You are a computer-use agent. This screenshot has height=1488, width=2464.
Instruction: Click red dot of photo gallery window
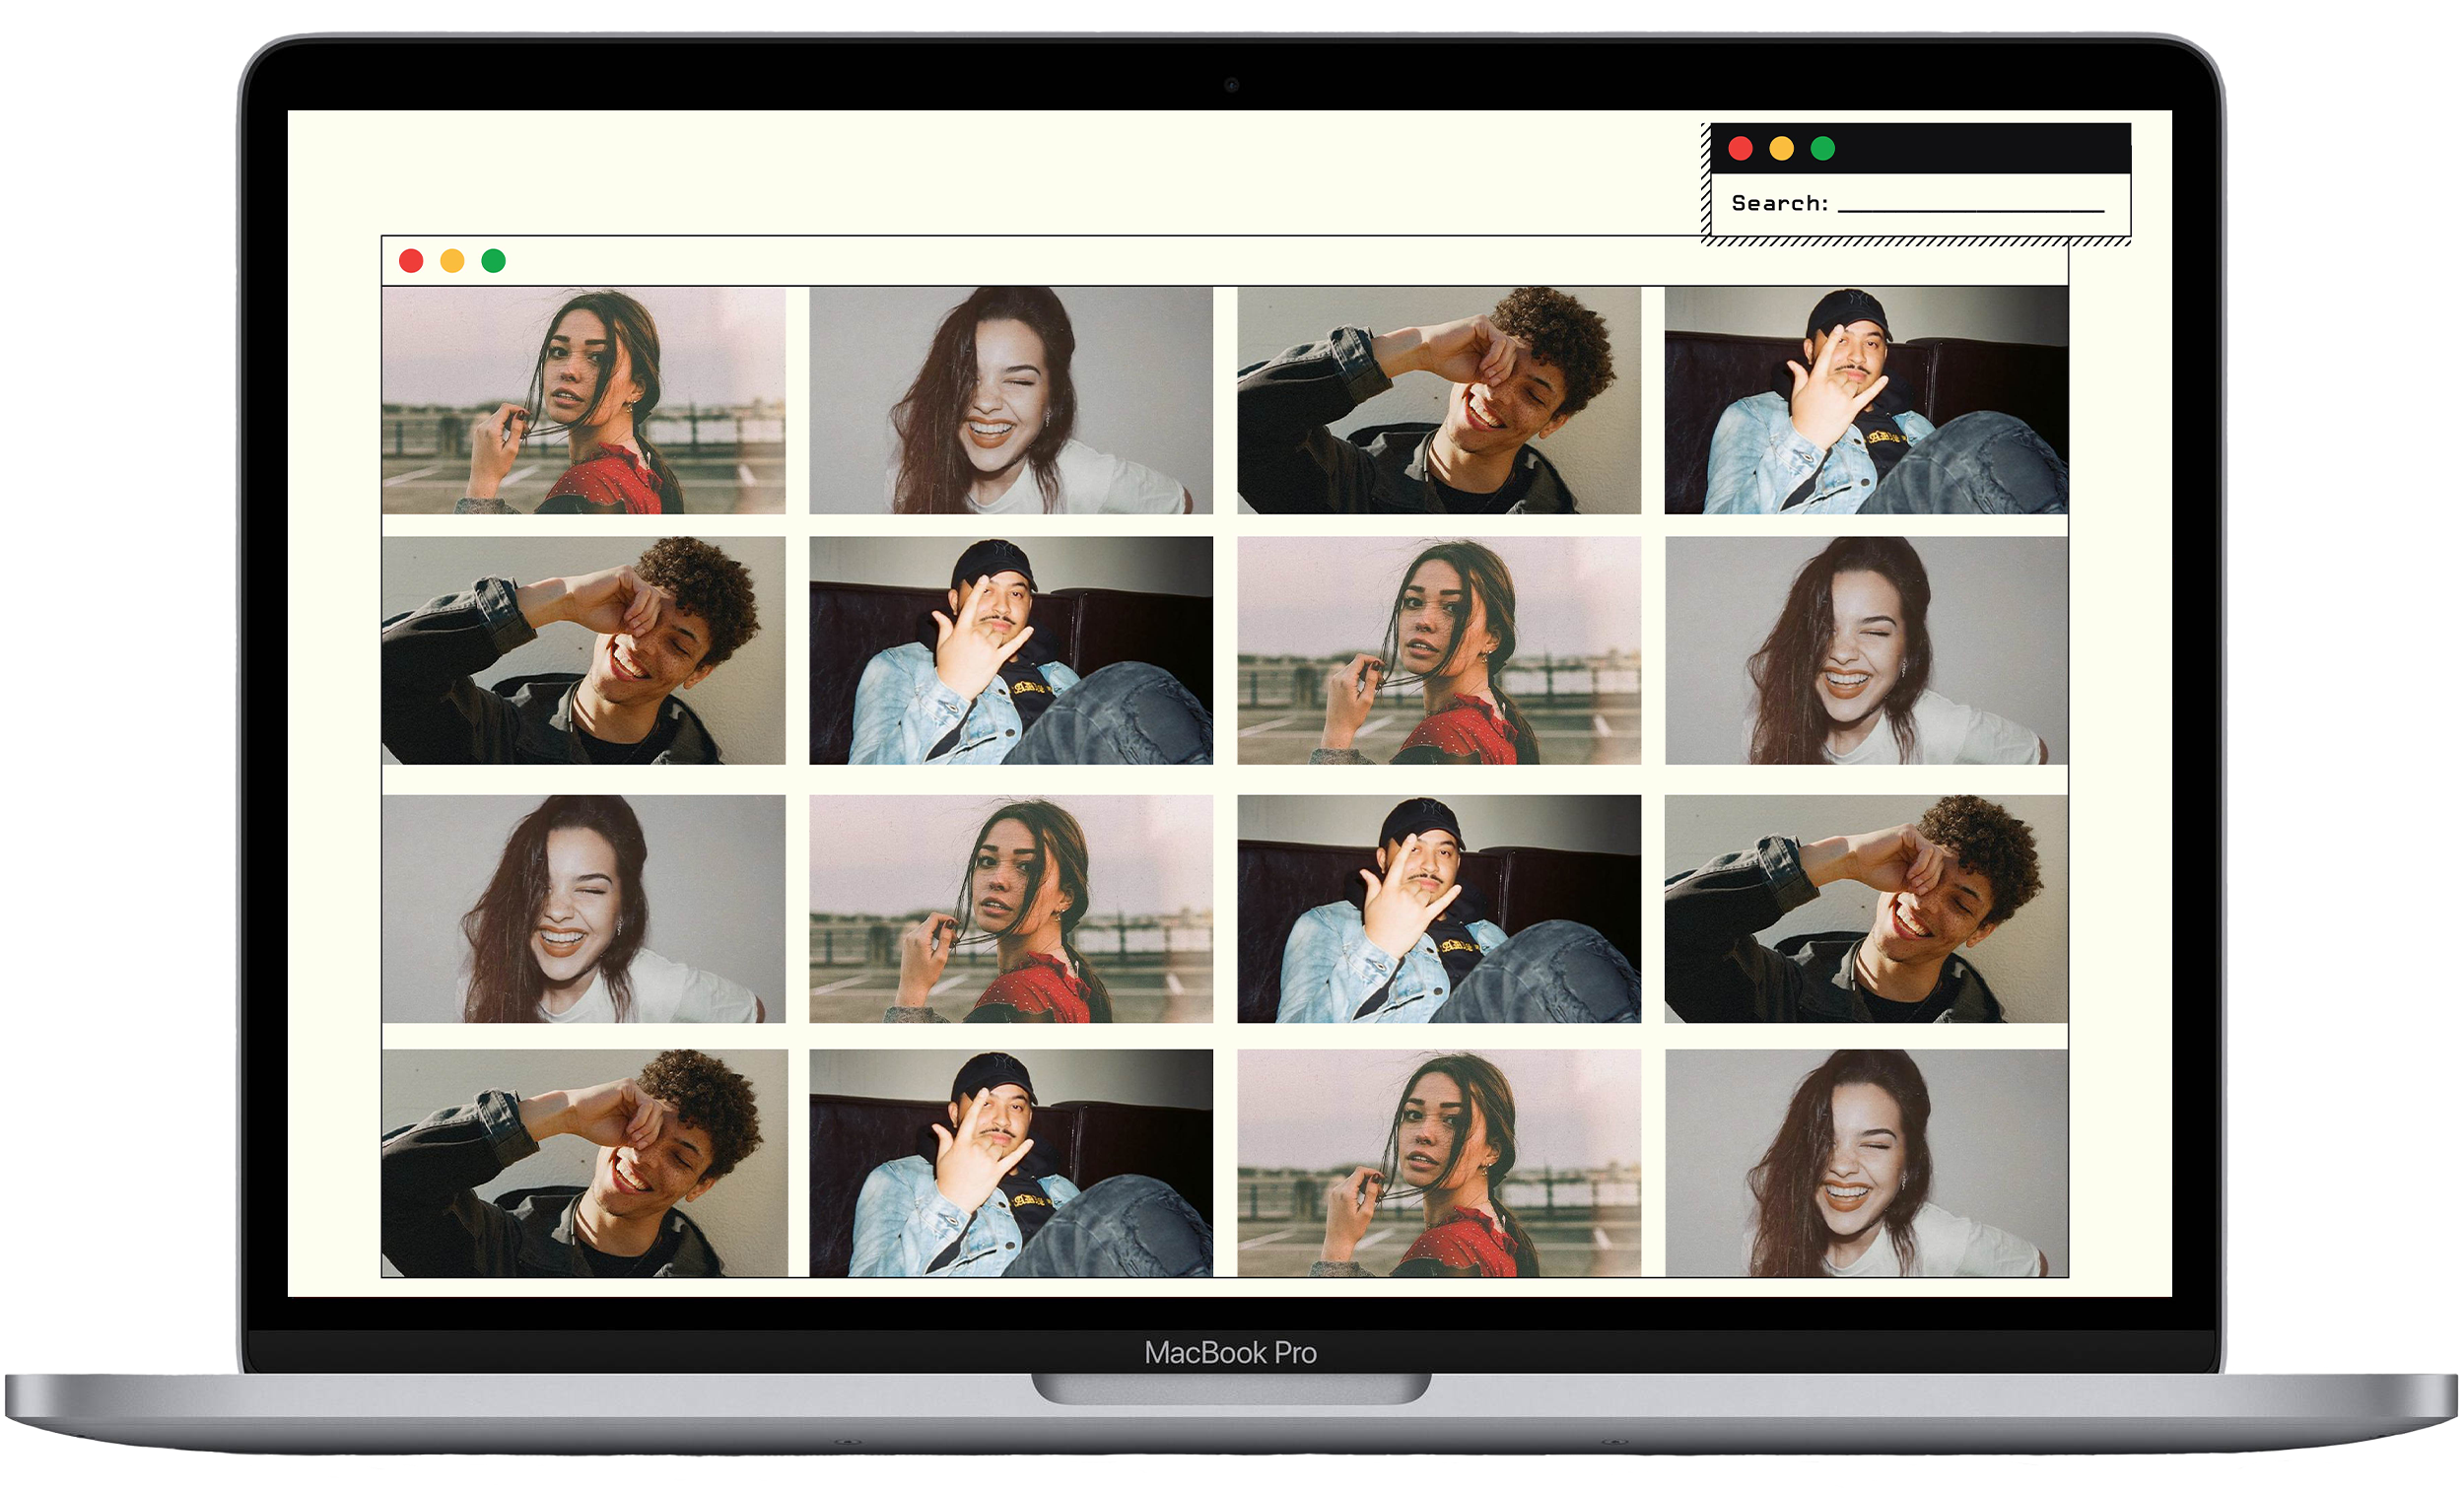coord(411,261)
